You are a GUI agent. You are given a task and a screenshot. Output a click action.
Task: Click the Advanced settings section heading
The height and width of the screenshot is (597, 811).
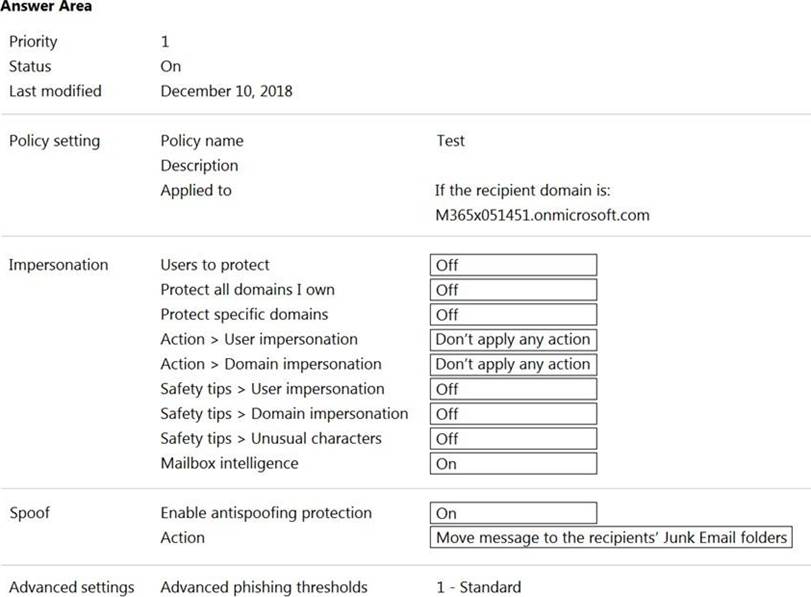(71, 587)
